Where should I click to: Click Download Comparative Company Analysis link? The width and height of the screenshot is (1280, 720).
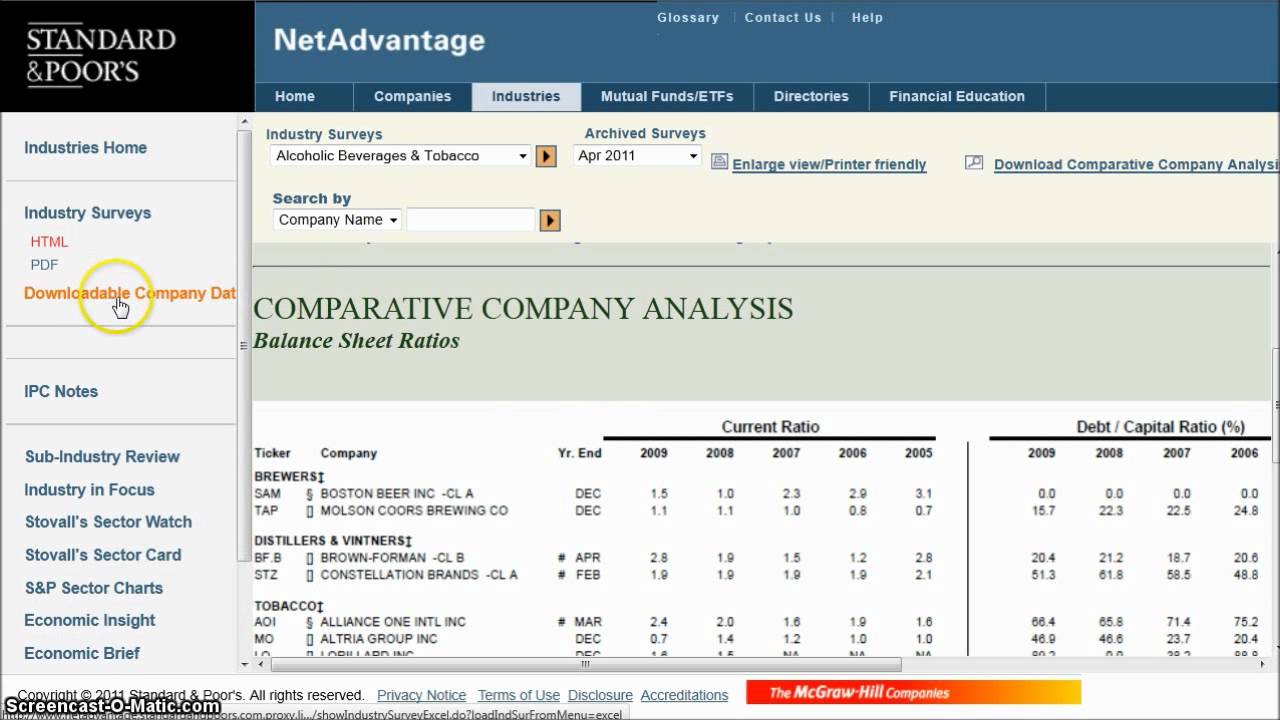pyautogui.click(x=1136, y=165)
